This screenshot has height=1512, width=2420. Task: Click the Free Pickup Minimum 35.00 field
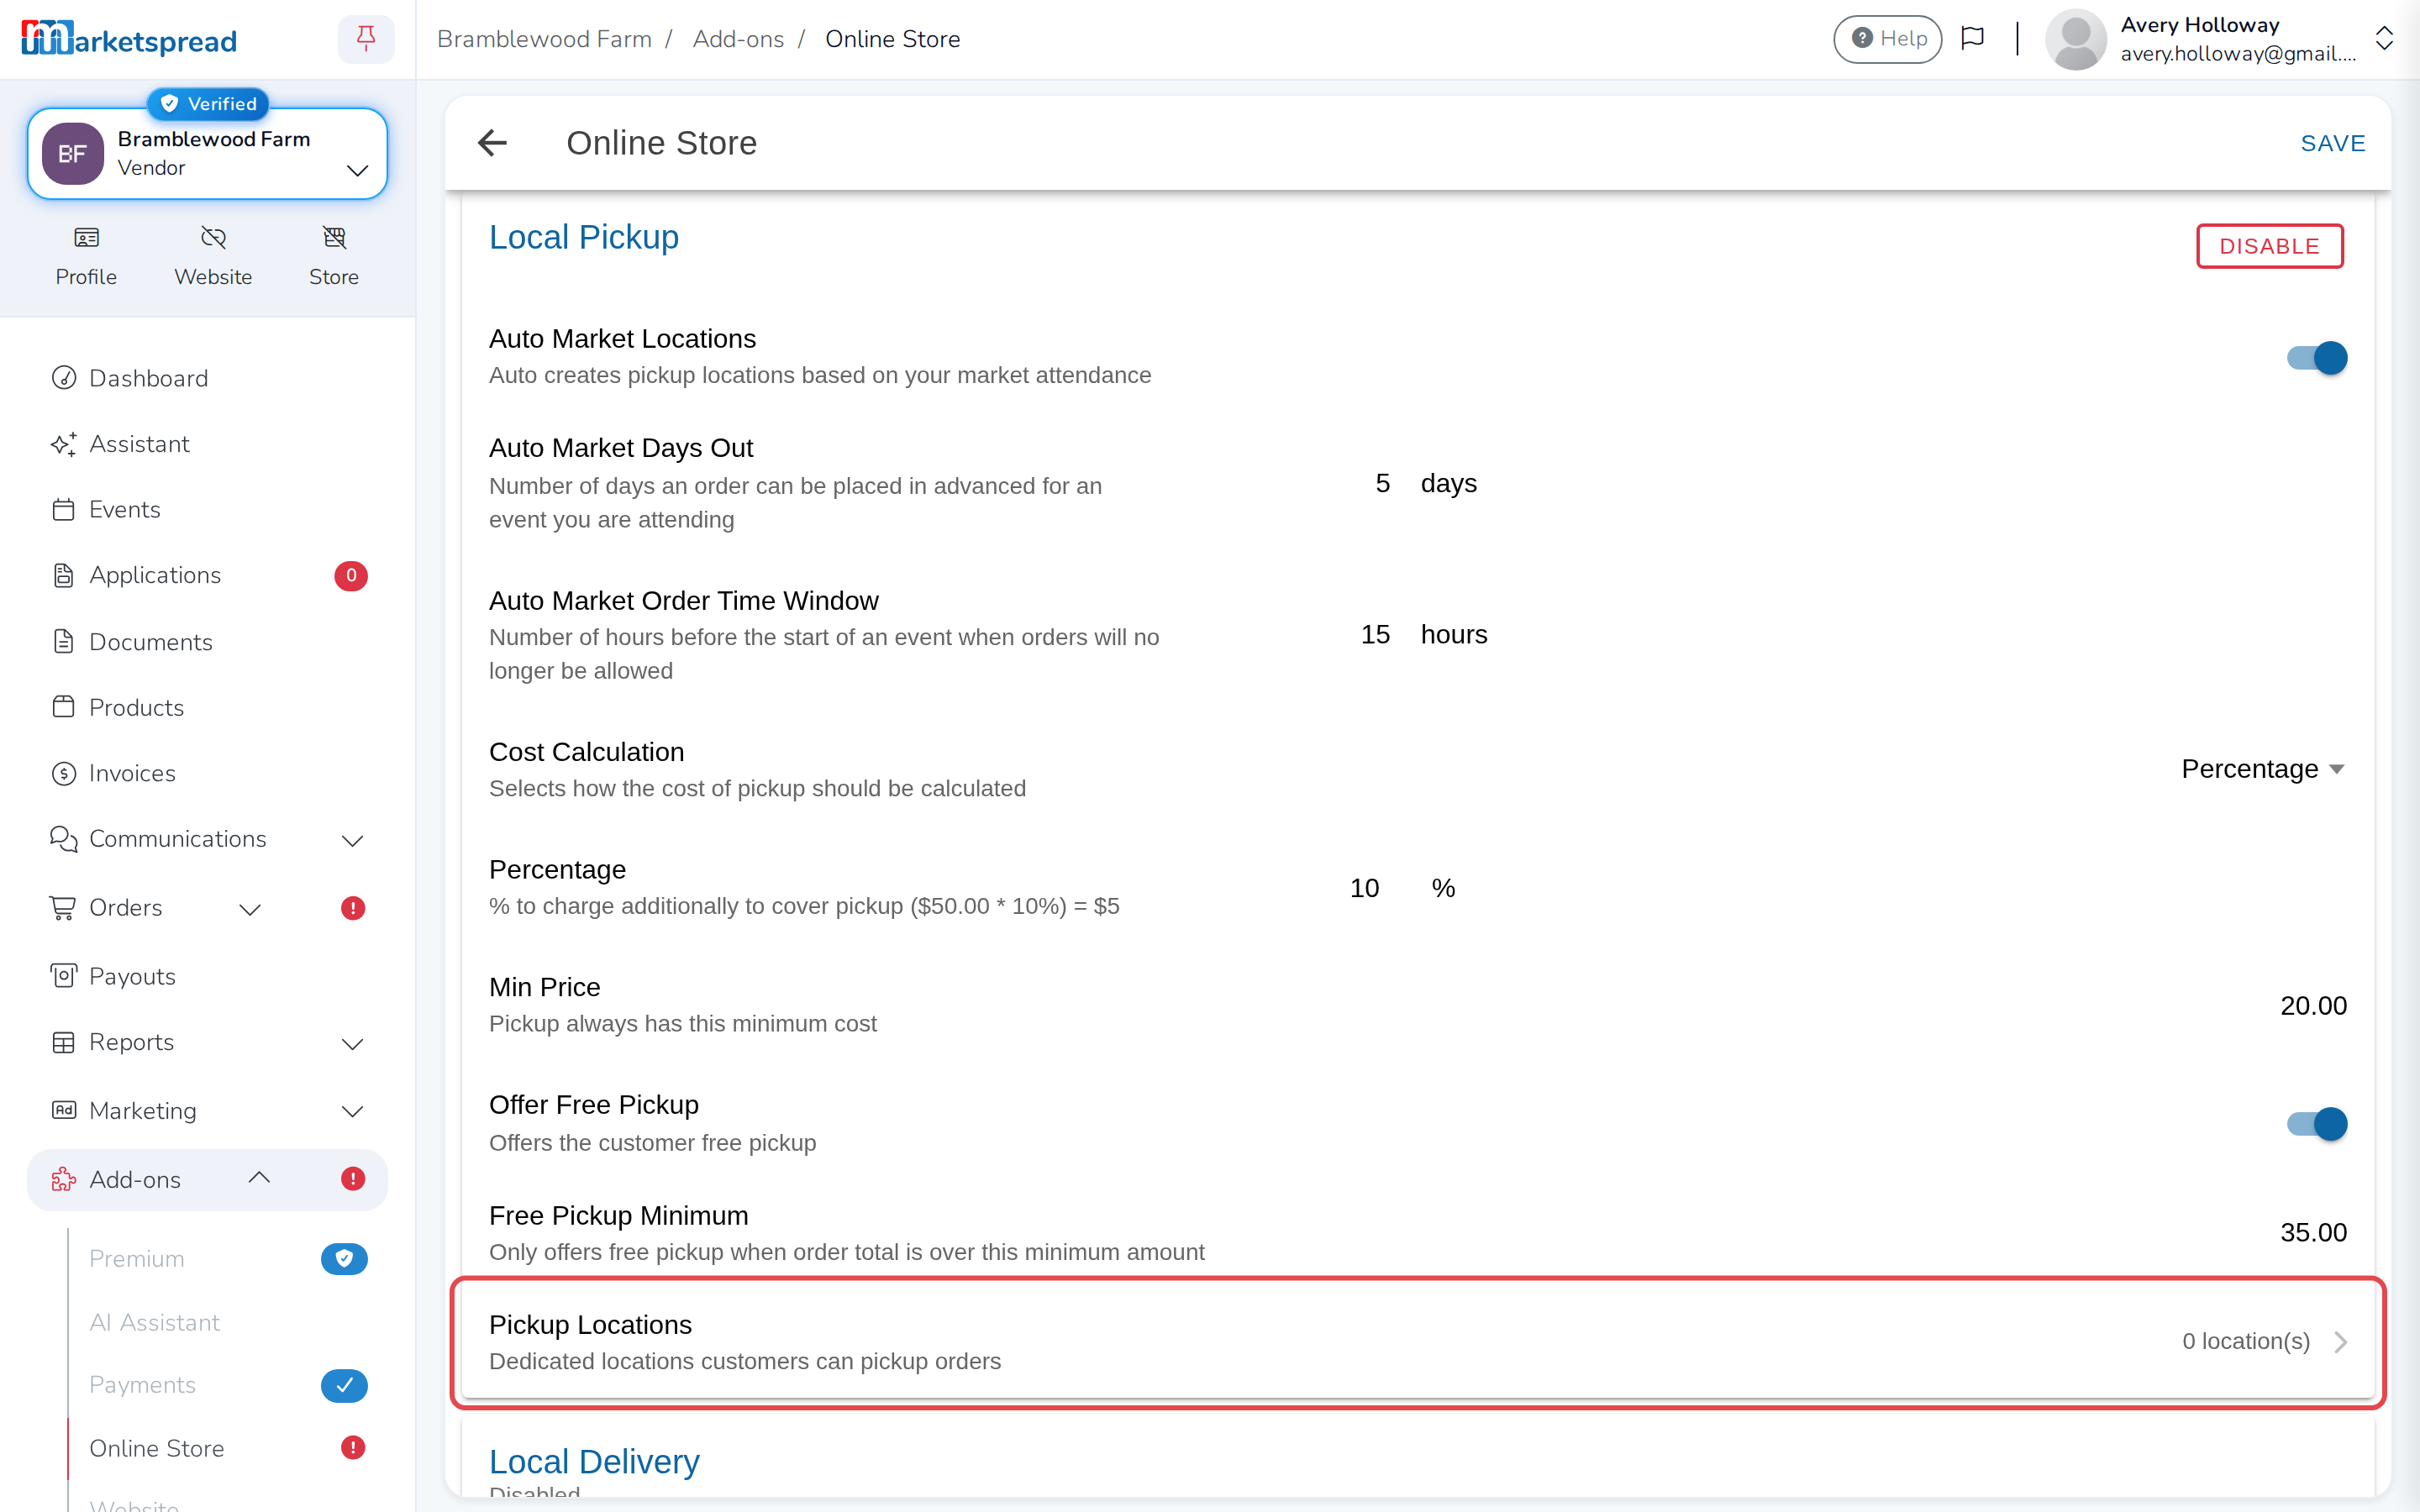(x=2312, y=1232)
